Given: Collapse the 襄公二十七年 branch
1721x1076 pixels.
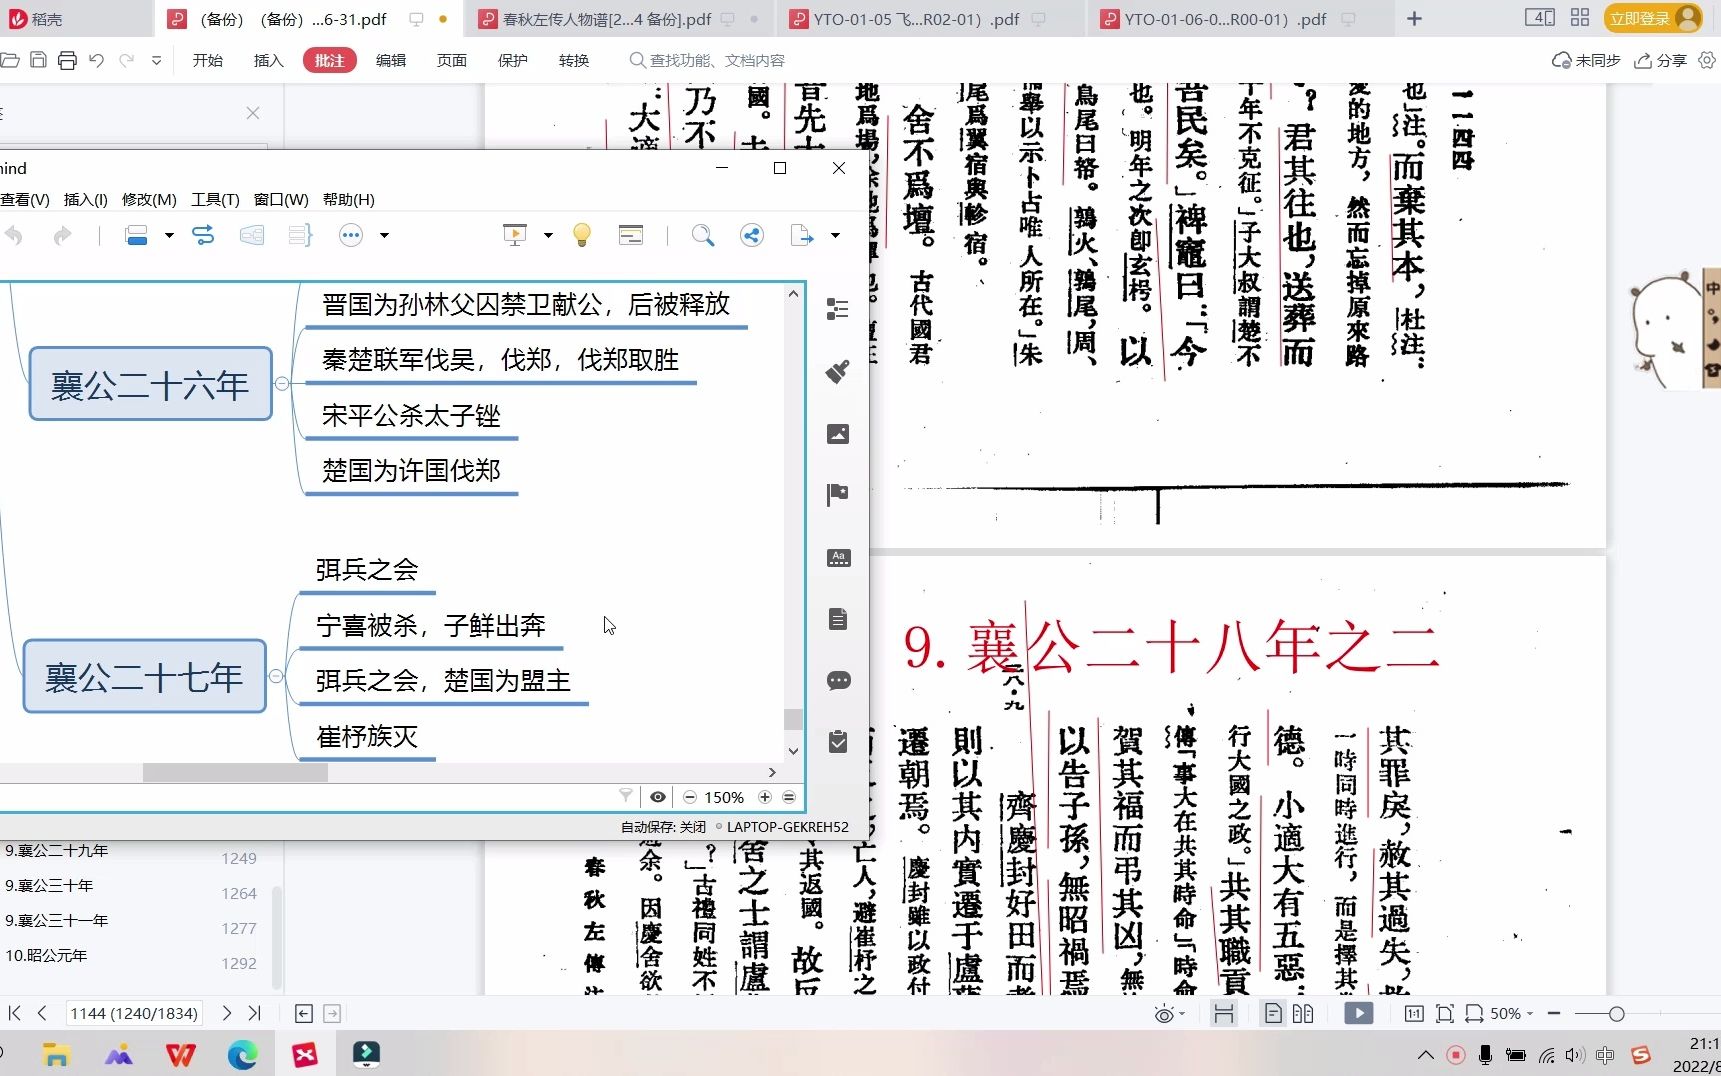Looking at the screenshot, I should point(276,676).
